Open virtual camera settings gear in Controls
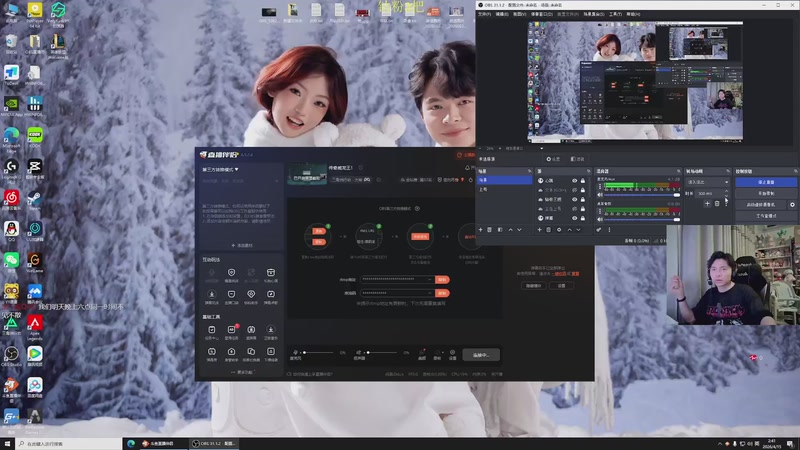 (792, 205)
